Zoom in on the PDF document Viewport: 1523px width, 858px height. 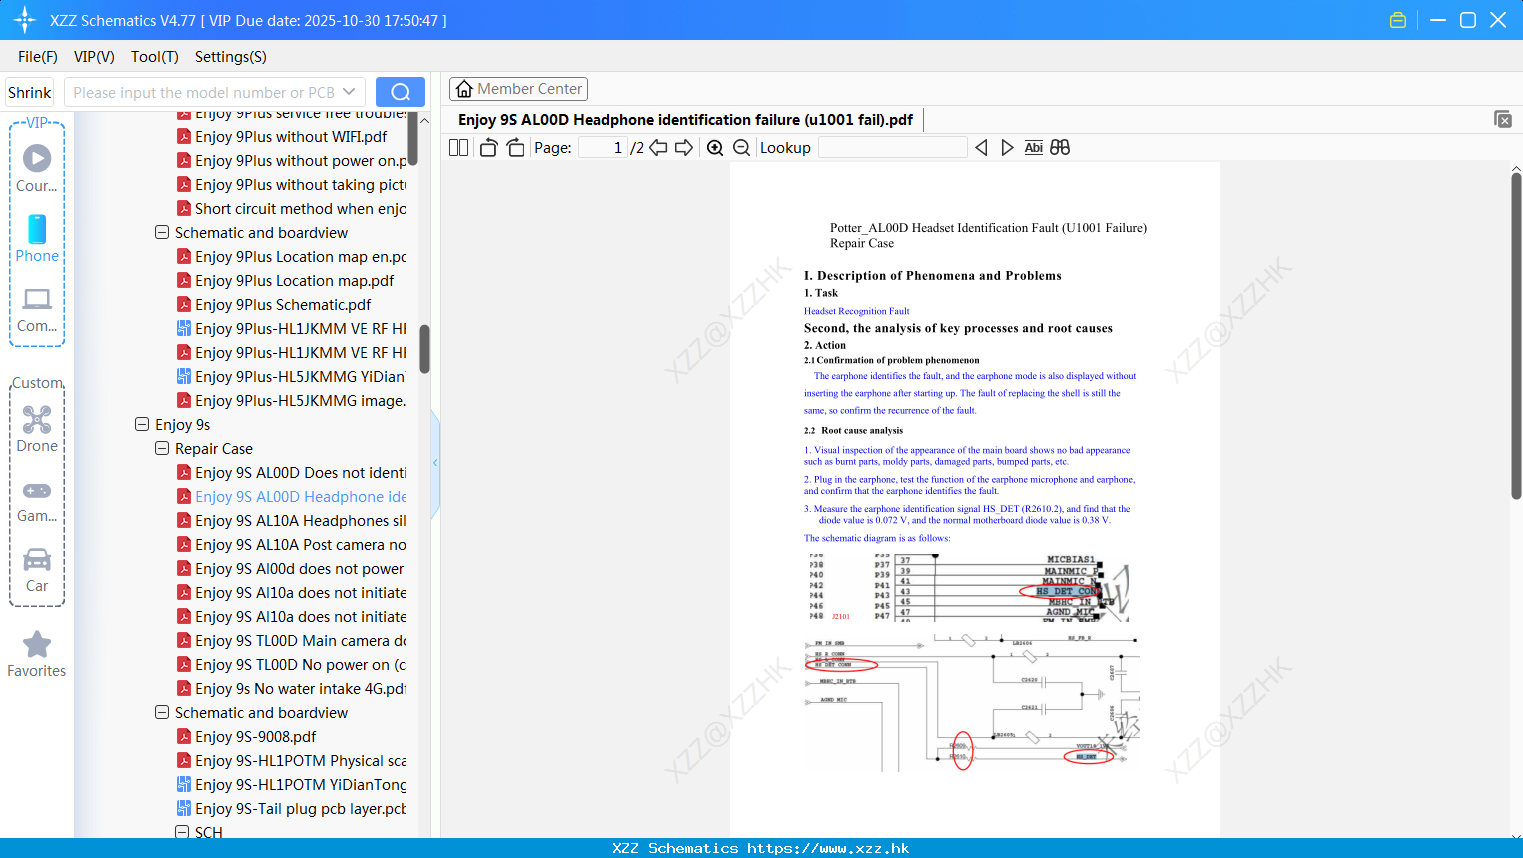(x=715, y=148)
